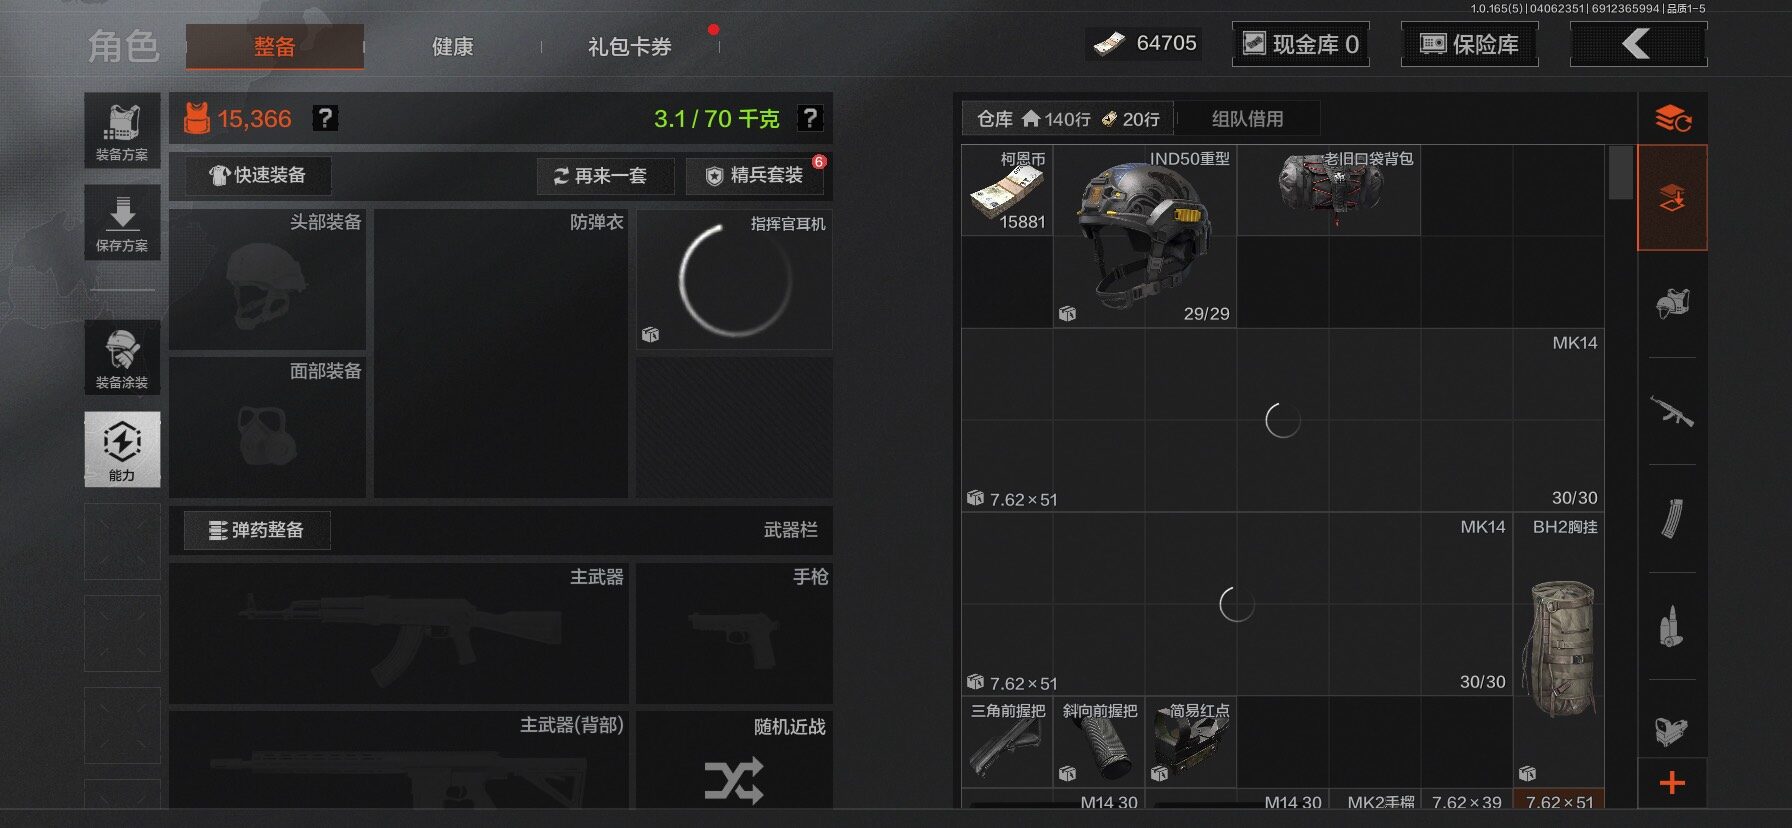This screenshot has height=828, width=1792.
Task: Select the 能力 ability icon
Action: click(x=122, y=449)
